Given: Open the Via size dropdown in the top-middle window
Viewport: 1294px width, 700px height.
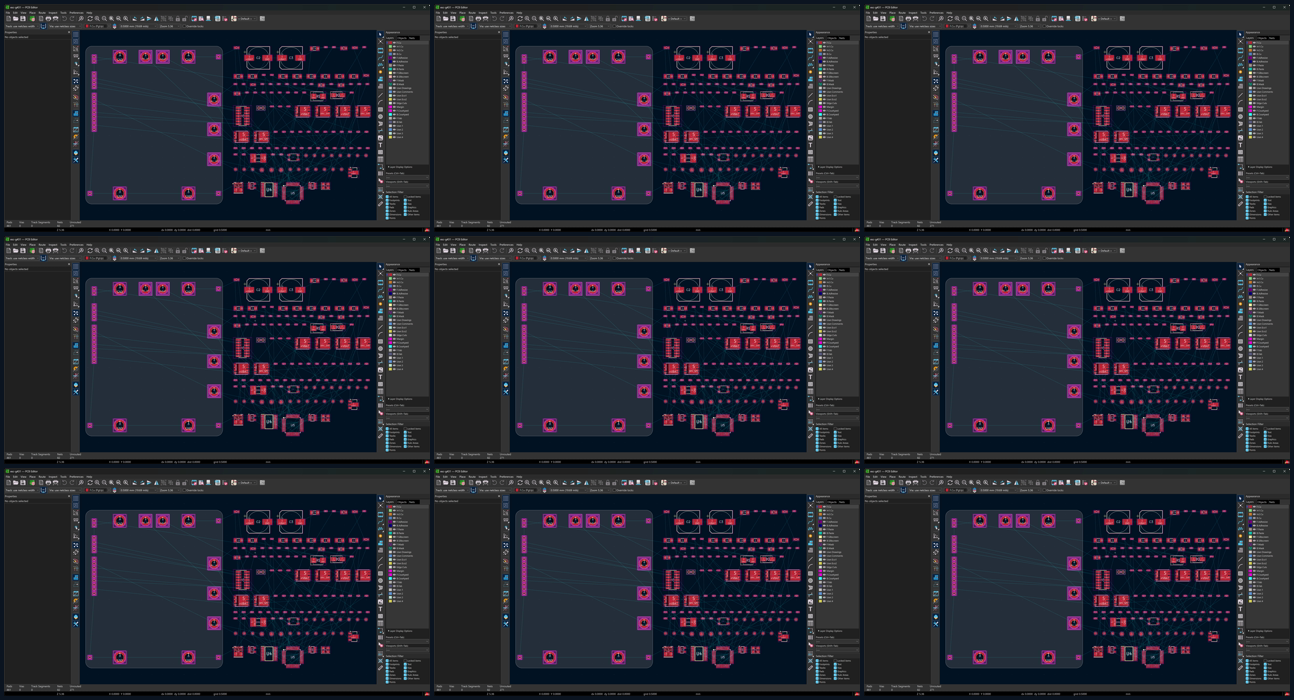Looking at the screenshot, I should (x=494, y=26).
